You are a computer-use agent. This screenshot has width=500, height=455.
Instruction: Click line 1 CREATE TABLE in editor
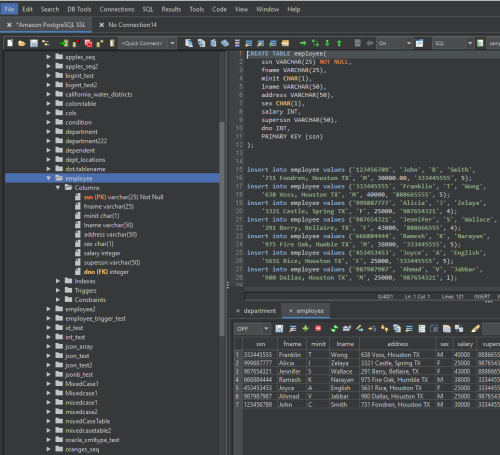tap(287, 54)
